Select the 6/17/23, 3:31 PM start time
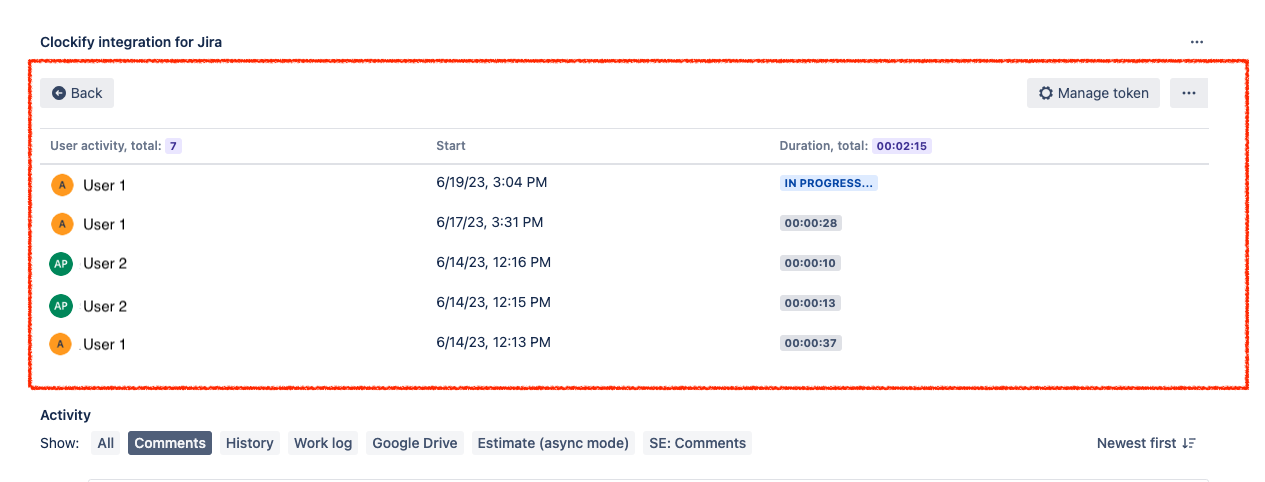This screenshot has width=1265, height=482. [x=490, y=222]
